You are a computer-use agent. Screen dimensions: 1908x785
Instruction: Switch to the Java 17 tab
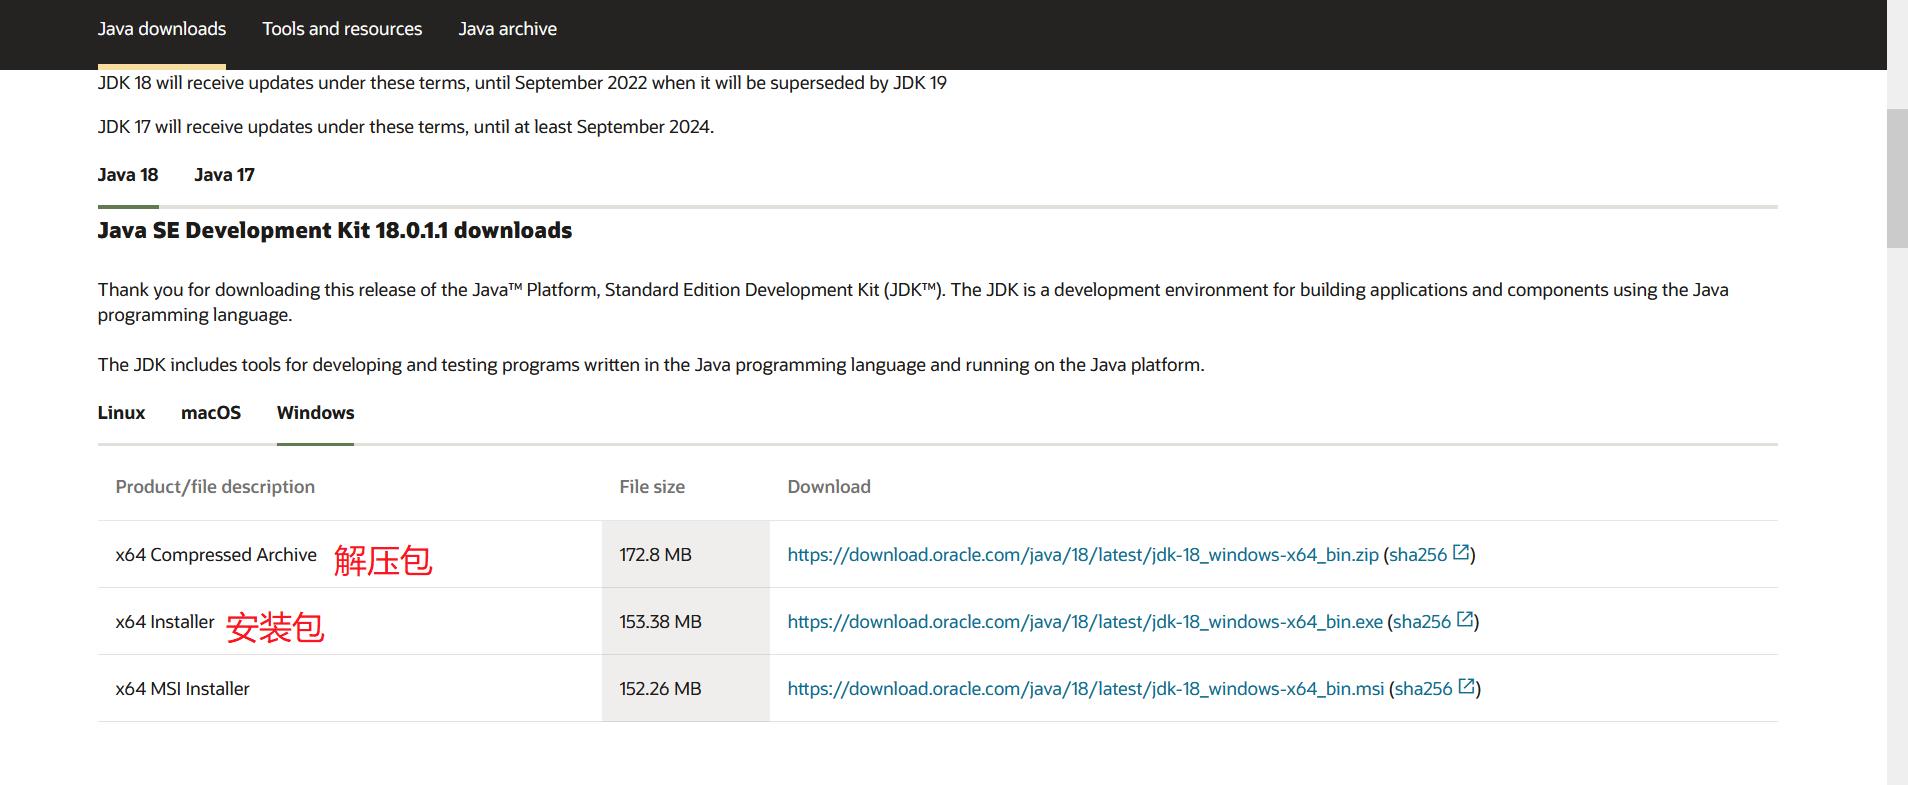[x=224, y=175]
